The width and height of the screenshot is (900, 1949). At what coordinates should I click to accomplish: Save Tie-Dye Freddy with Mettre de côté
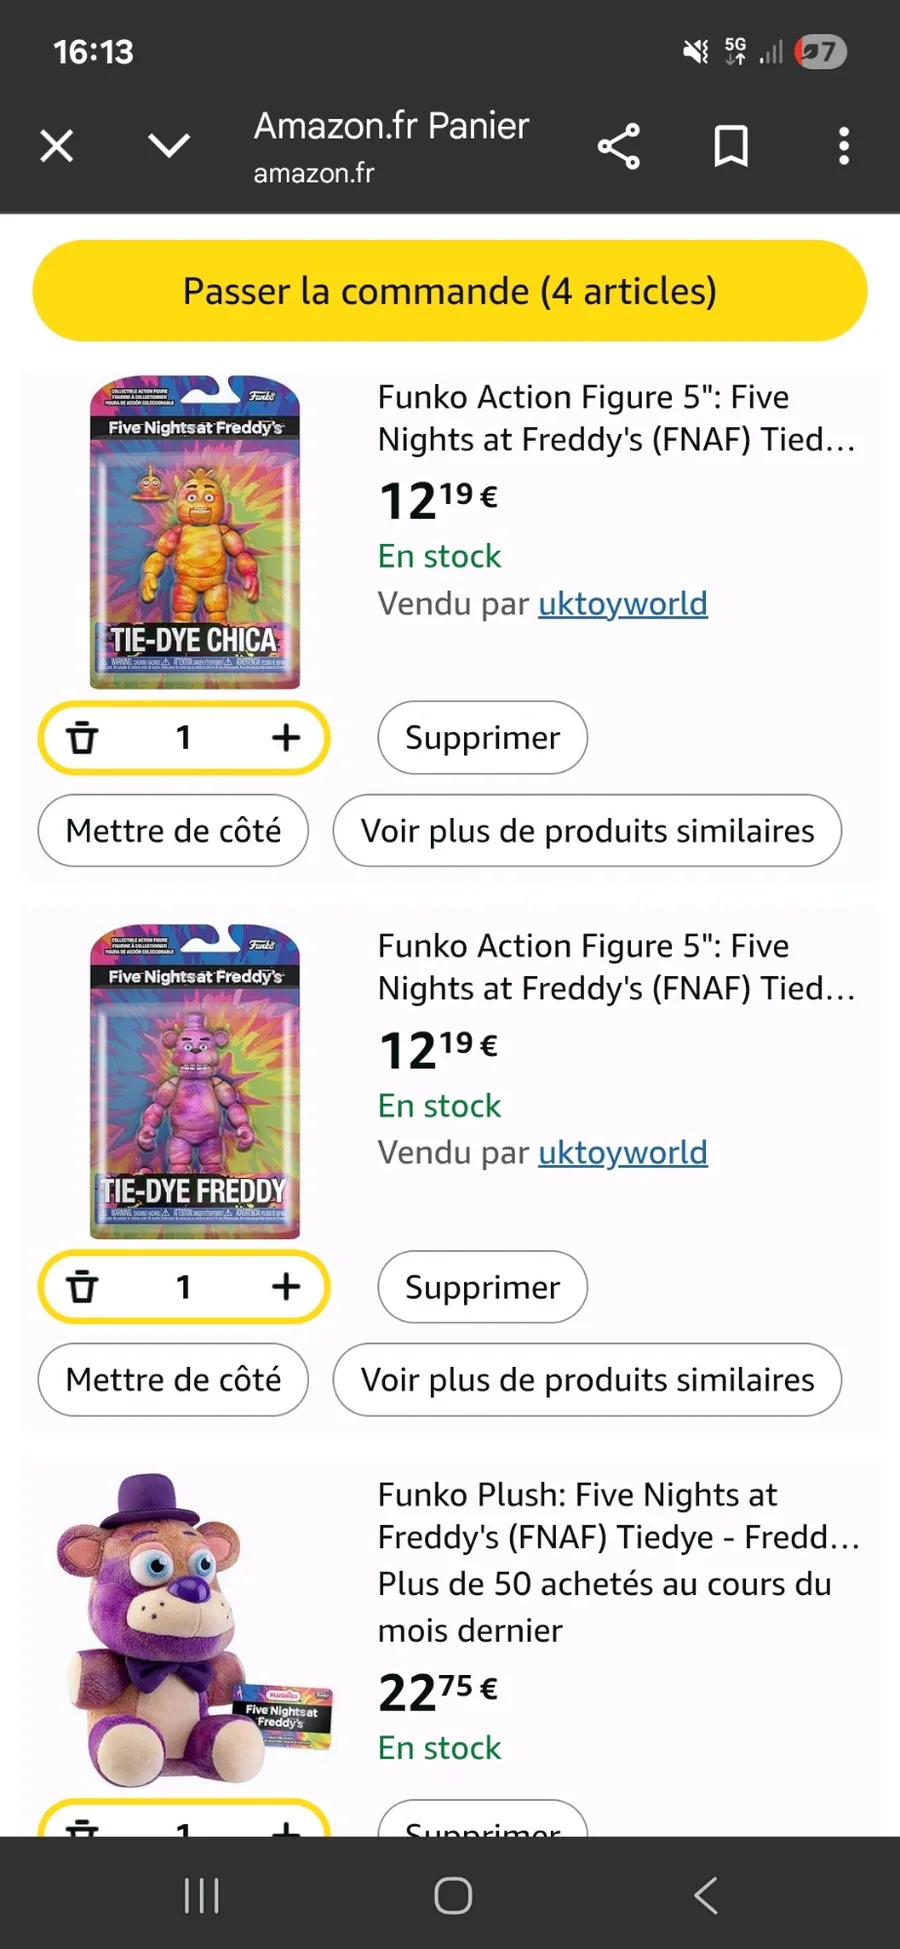pos(173,1380)
